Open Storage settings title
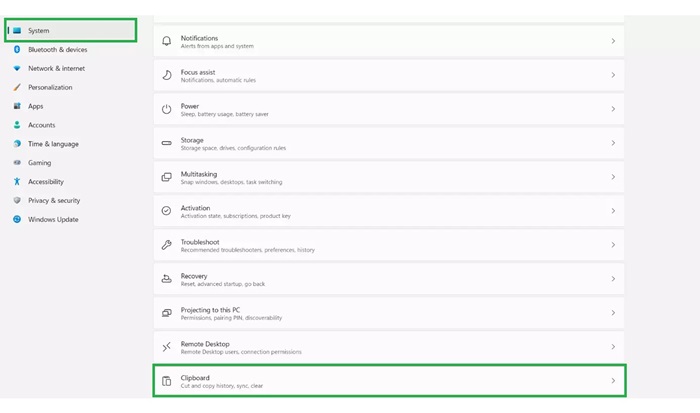 click(x=192, y=140)
